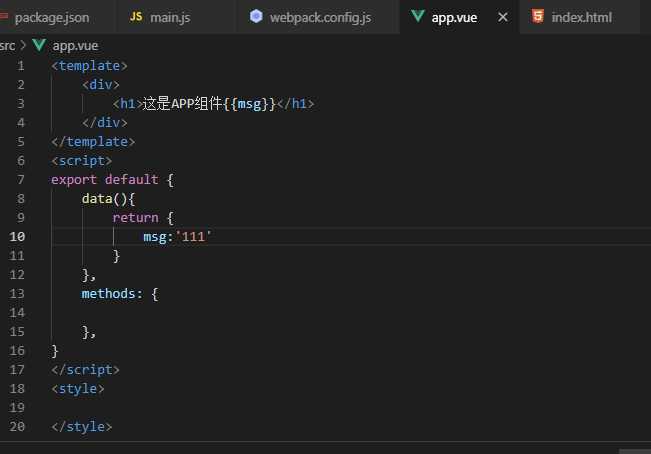
Task: Click the closing </script> tag on line 17
Action: coord(86,370)
